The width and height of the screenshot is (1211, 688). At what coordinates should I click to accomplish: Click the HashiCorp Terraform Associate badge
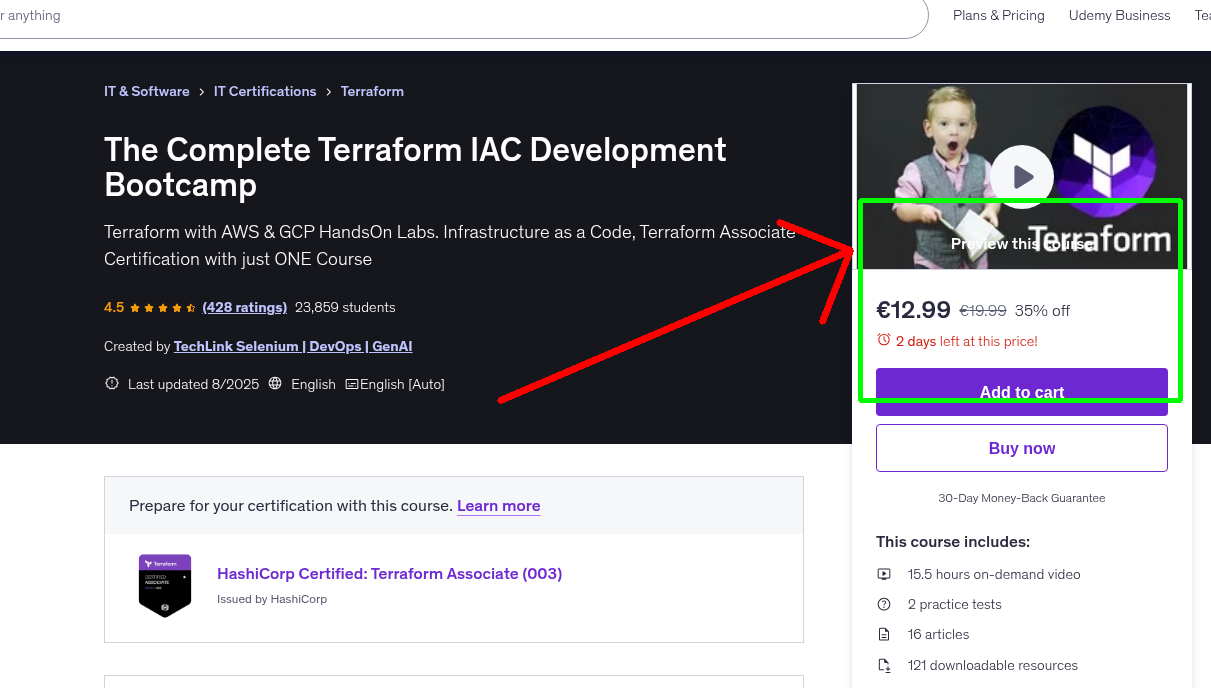click(164, 585)
